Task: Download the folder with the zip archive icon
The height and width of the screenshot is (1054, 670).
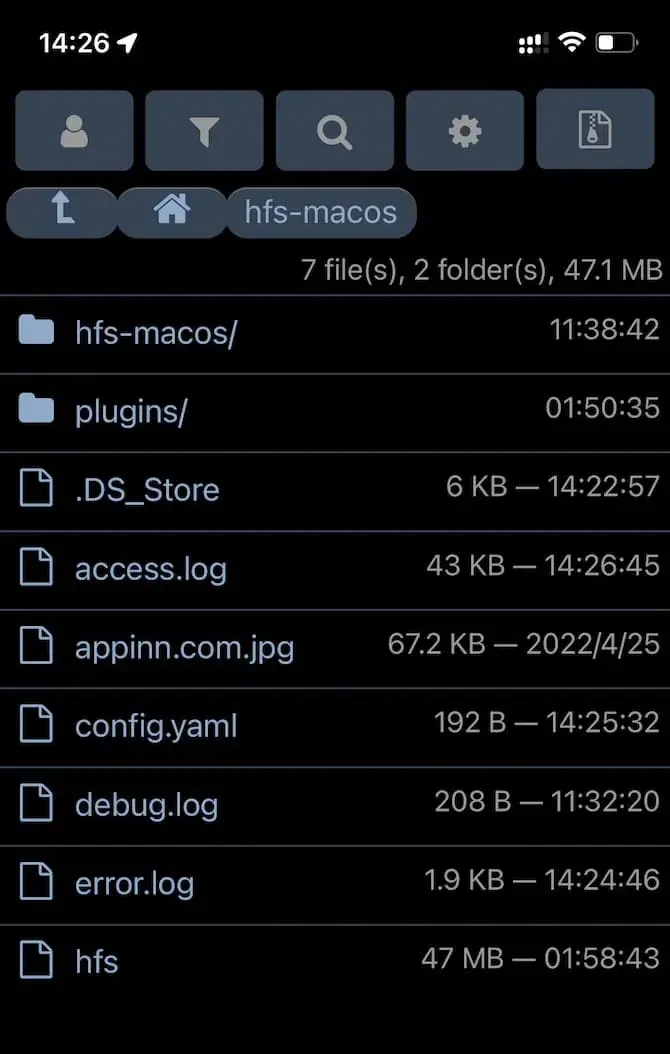Action: [x=595, y=129]
